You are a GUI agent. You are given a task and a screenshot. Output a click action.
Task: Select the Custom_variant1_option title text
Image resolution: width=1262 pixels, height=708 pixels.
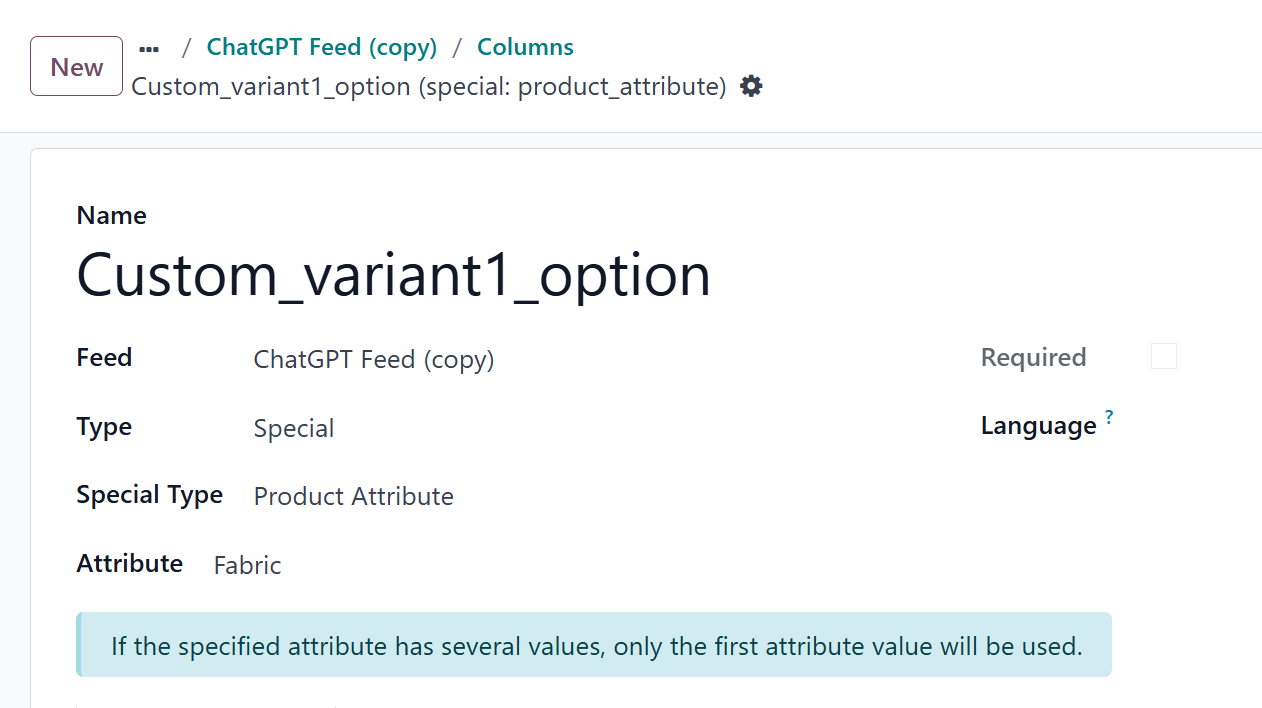(x=393, y=275)
